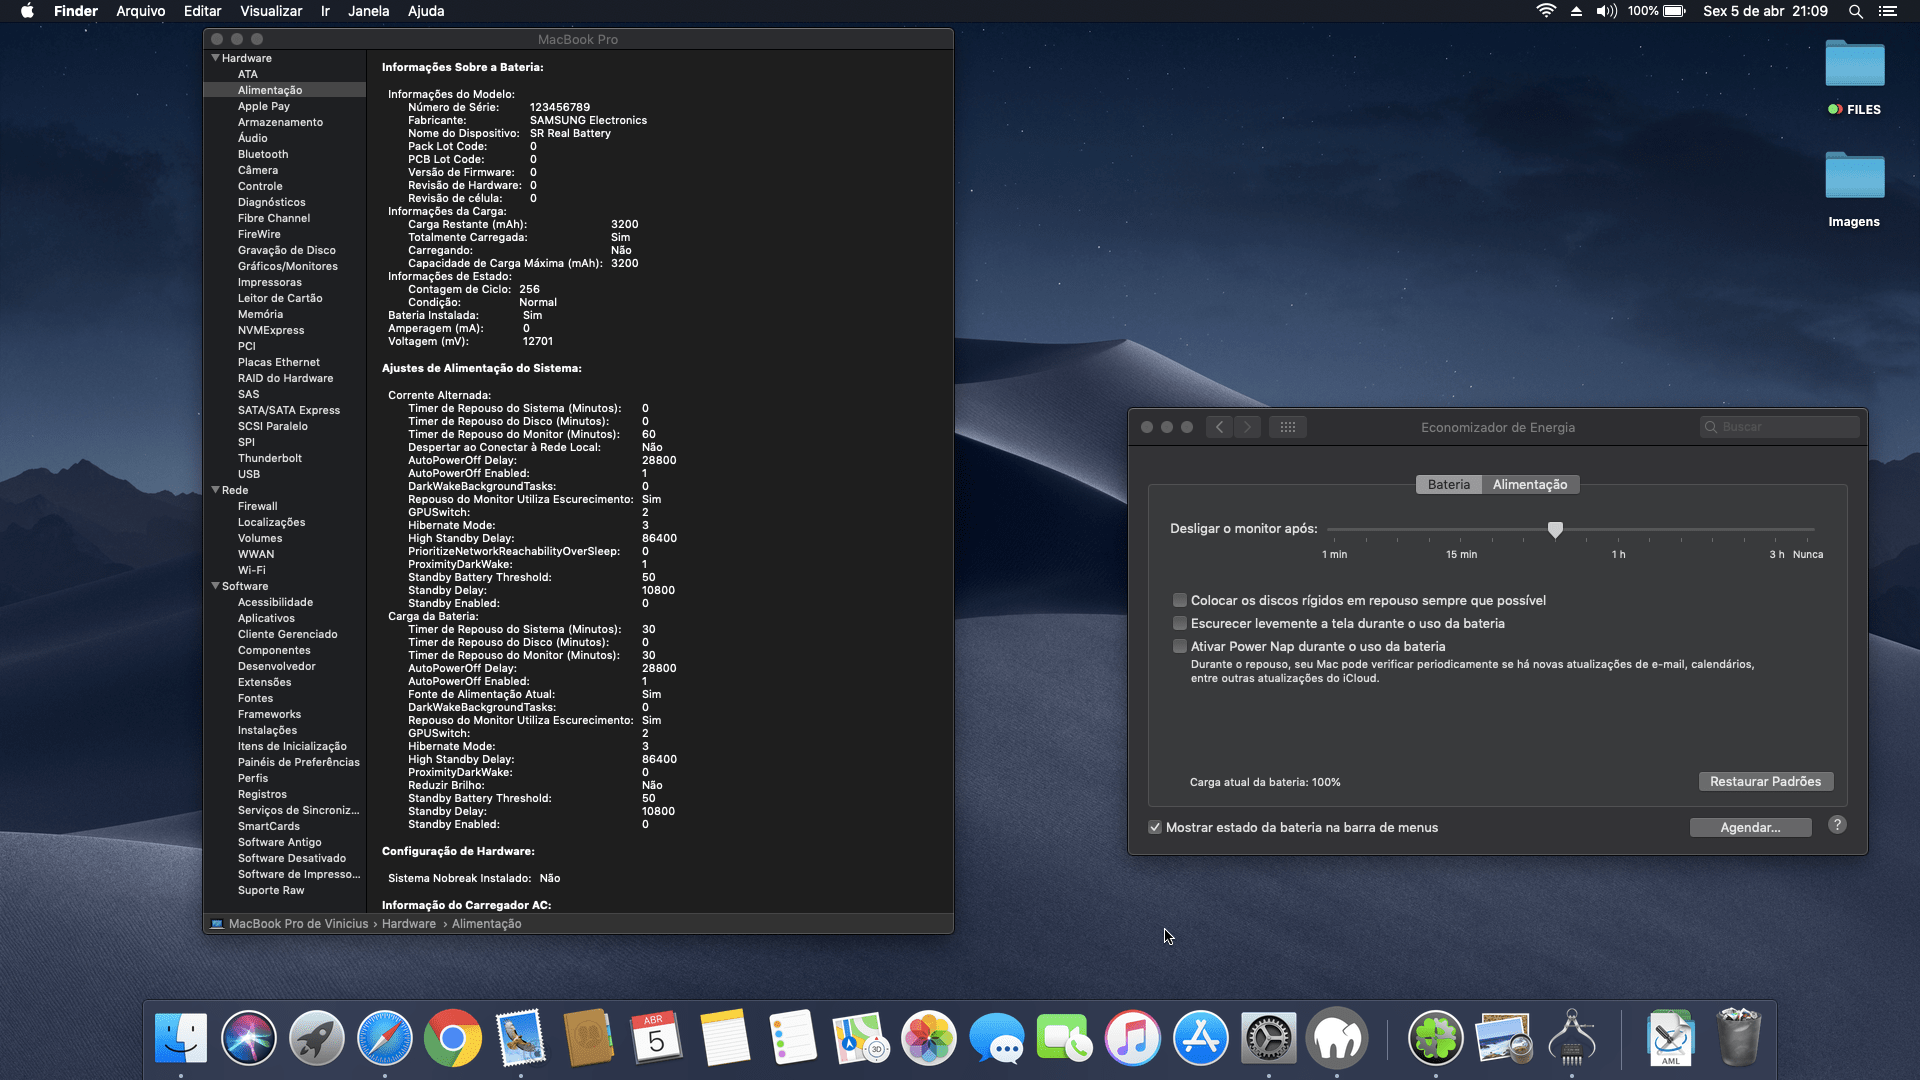This screenshot has width=1920, height=1080.
Task: Uncheck Mostrar estado da bateria na barra de menus
Action: coord(1155,827)
